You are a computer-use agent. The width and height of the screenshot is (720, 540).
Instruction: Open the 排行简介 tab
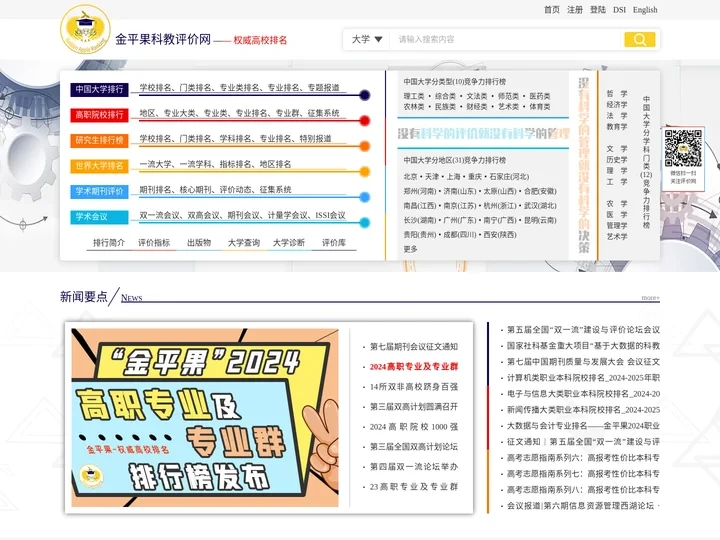[109, 242]
